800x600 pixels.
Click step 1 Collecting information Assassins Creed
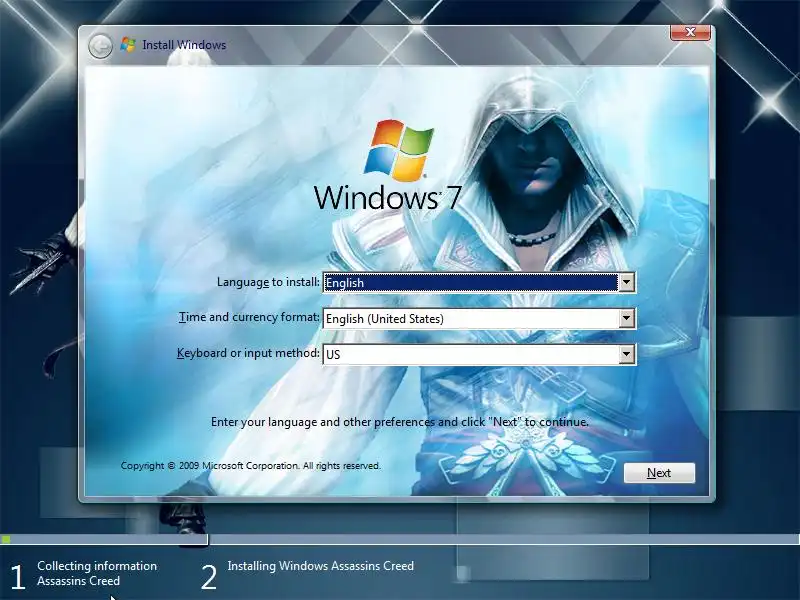coord(84,574)
